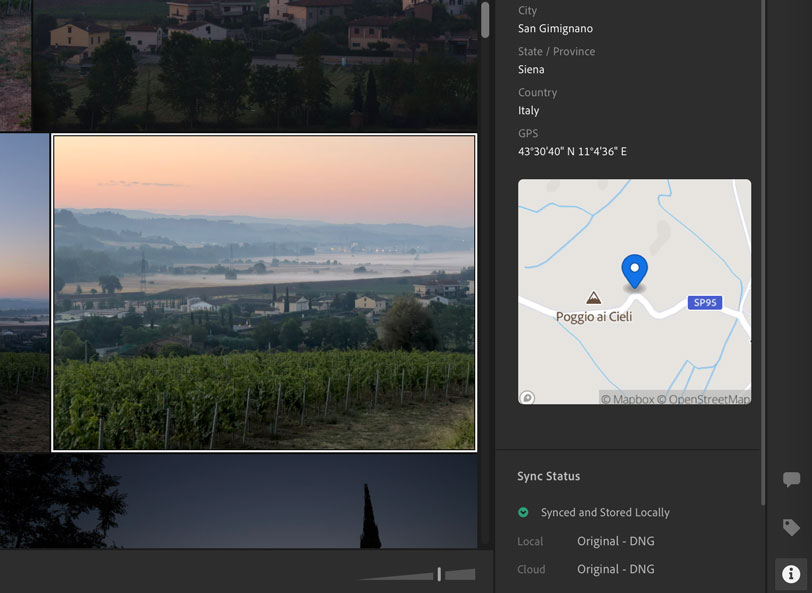Toggle the Info panel closed
Screen dimensions: 812x593
coord(791,573)
